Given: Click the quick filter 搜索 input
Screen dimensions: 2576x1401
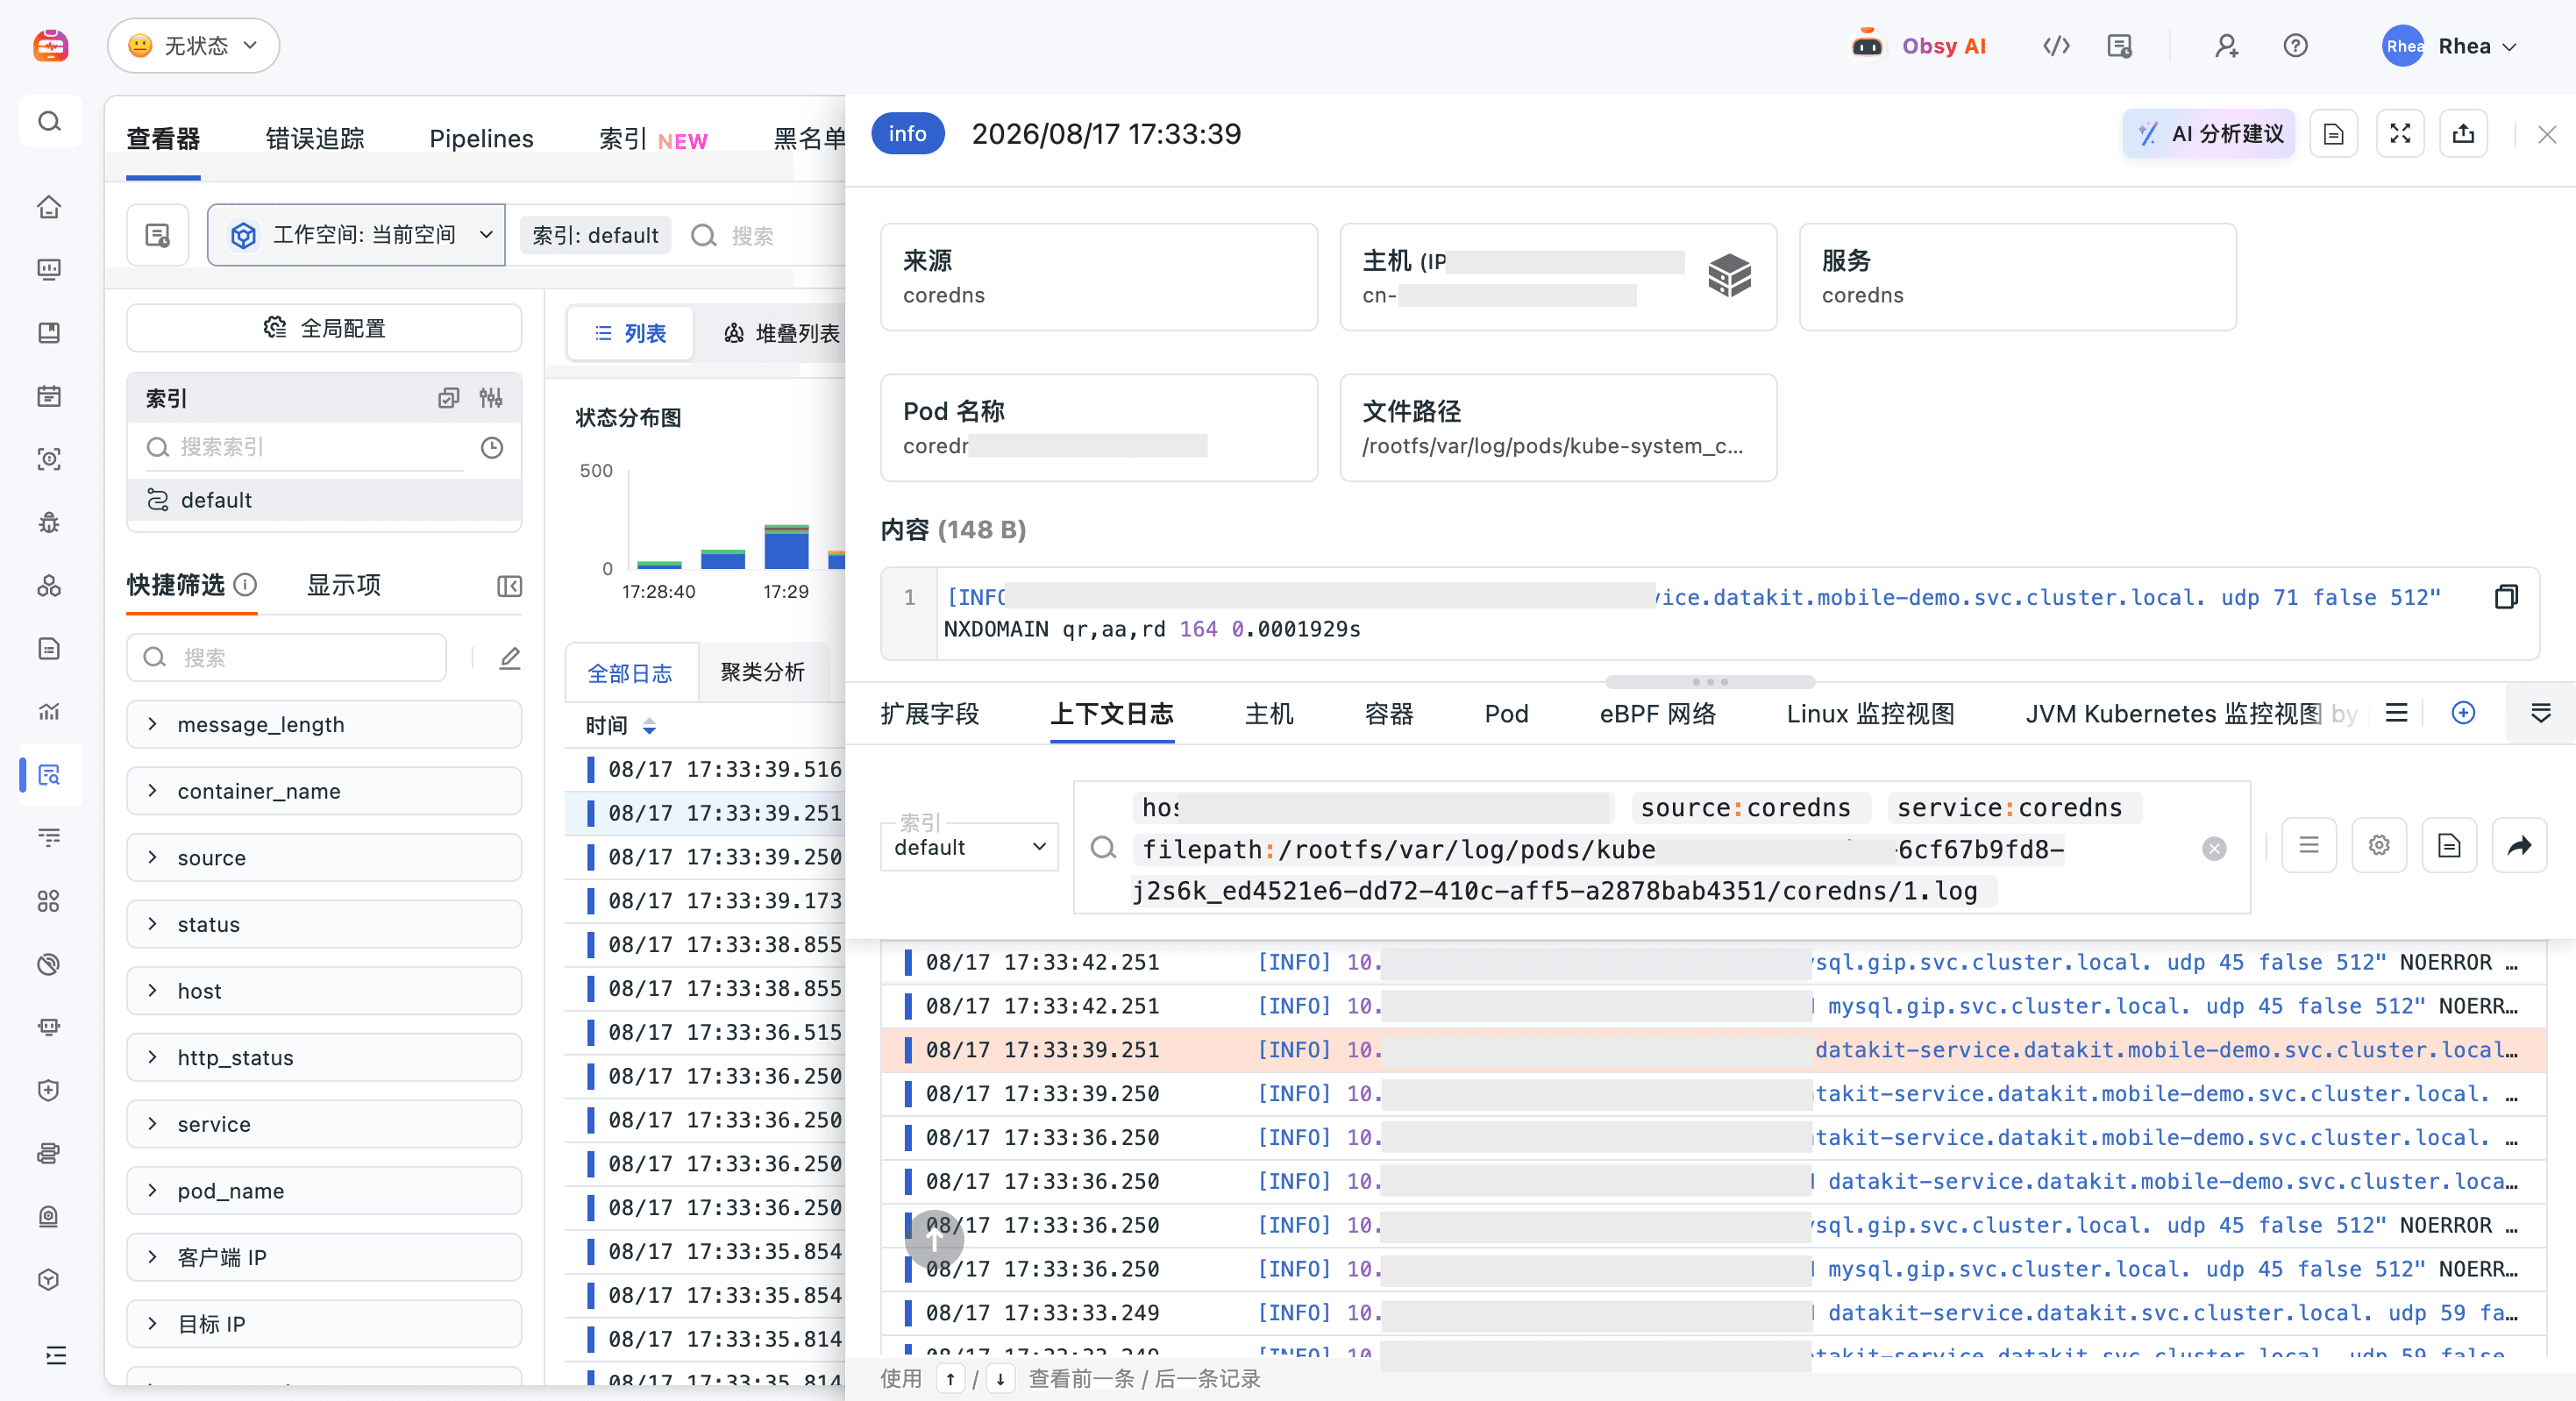Looking at the screenshot, I should pos(287,658).
